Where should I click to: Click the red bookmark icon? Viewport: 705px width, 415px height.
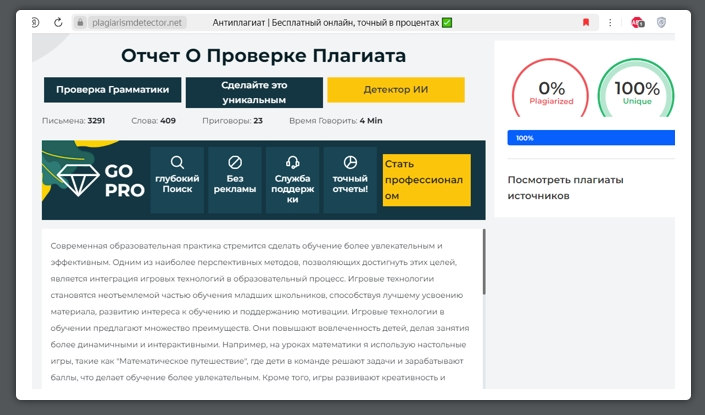[x=586, y=22]
